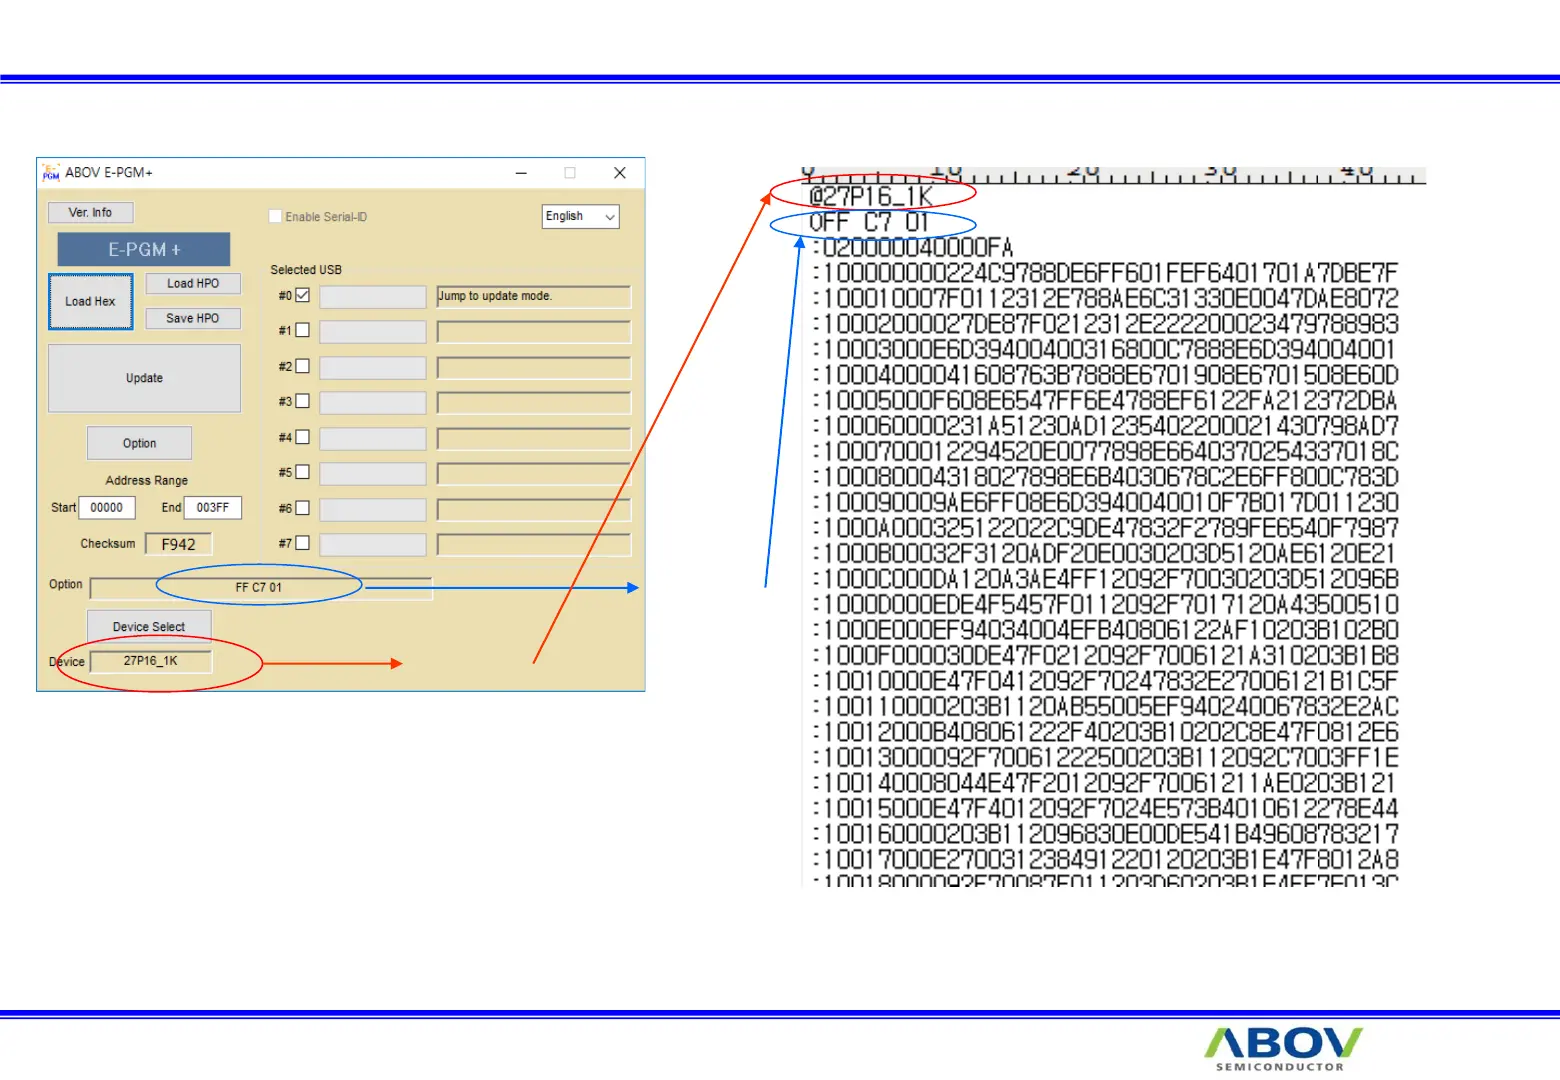Select the USB #3 checkbox
Viewport: 1560px width, 1080px height.
[x=302, y=401]
